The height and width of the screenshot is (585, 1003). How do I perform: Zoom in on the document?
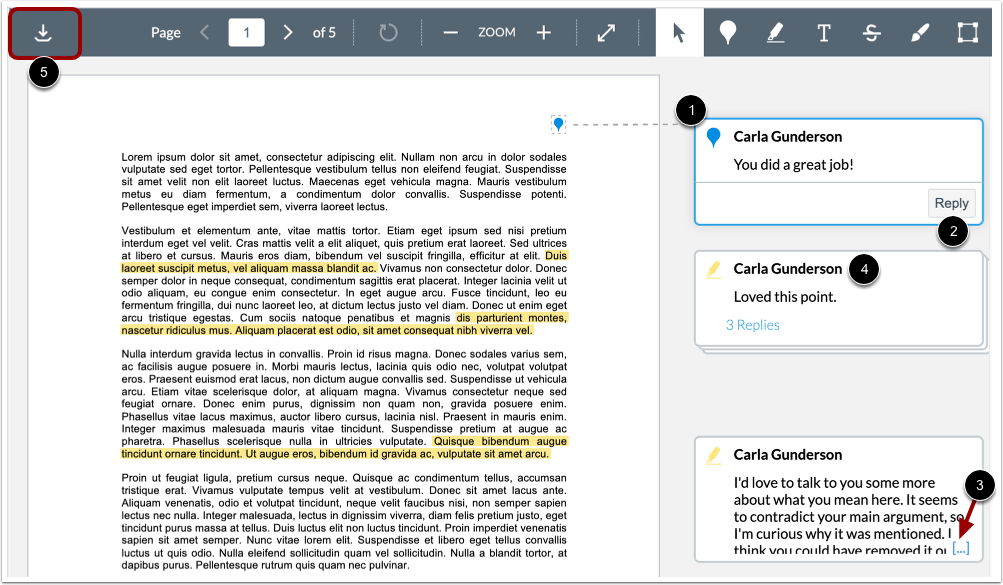pyautogui.click(x=543, y=31)
